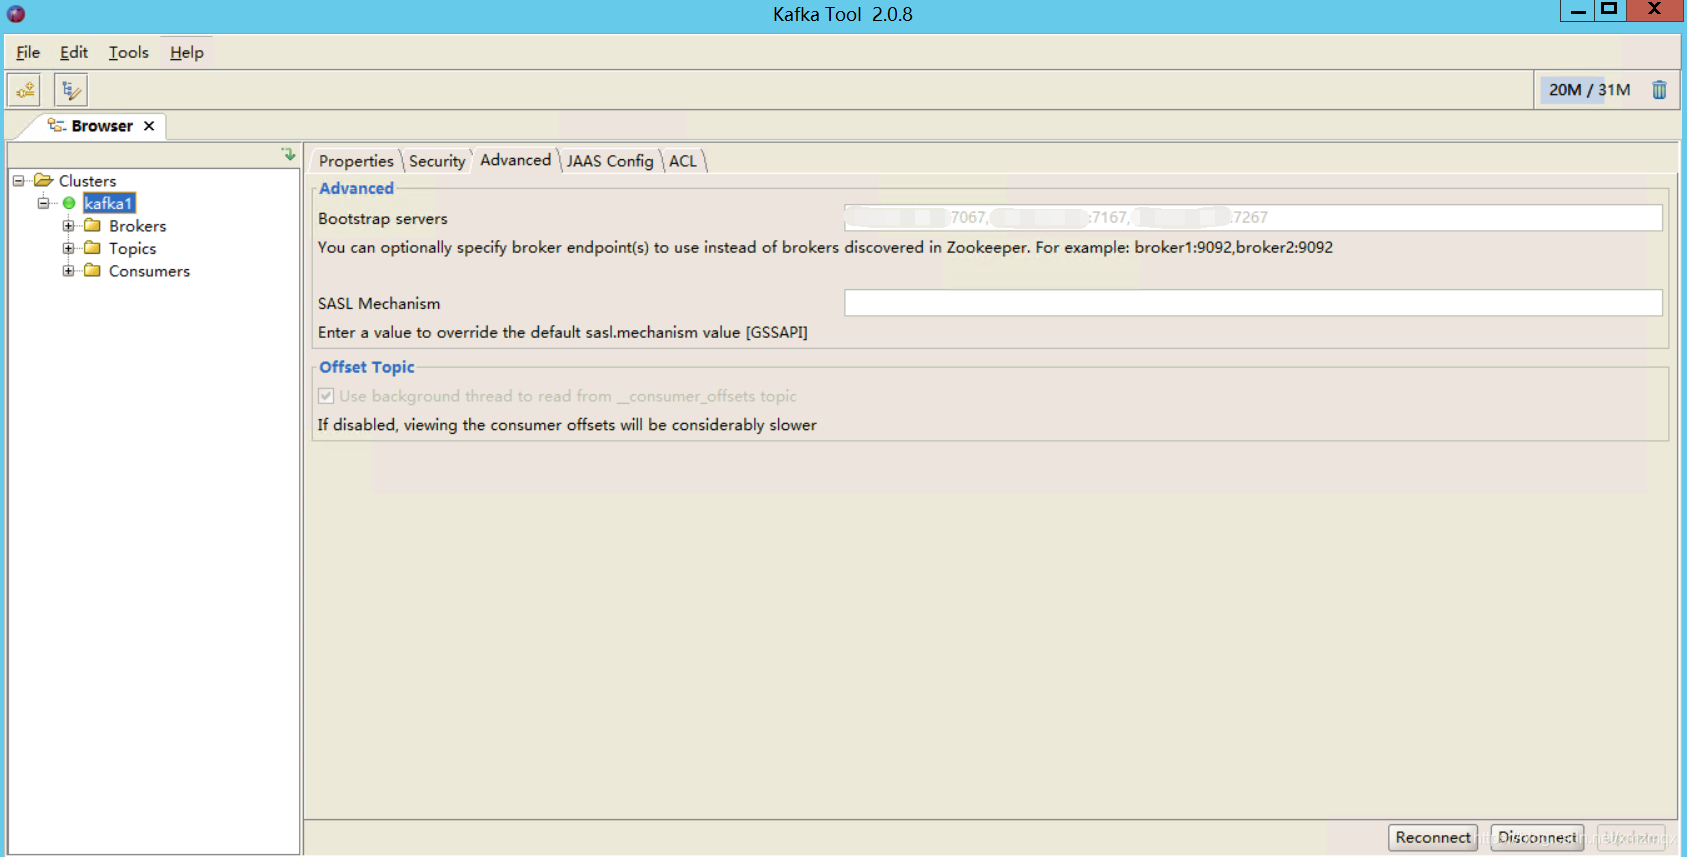Switch to the Properties tab
The width and height of the screenshot is (1687, 857).
tap(356, 161)
